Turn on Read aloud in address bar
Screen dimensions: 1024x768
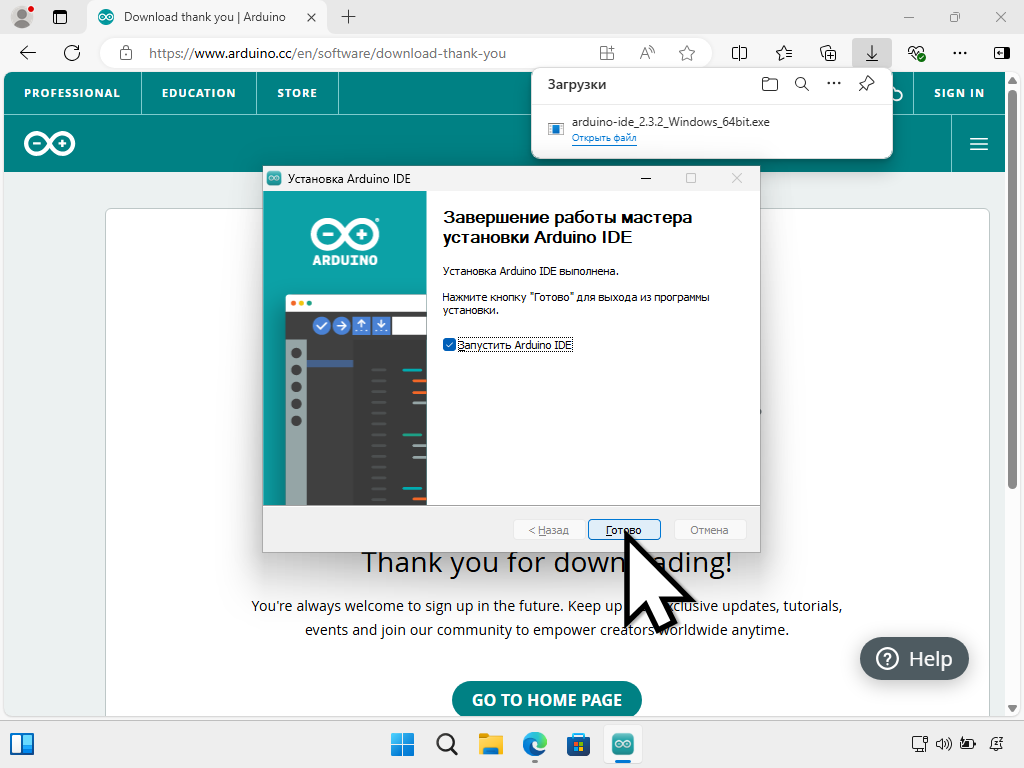[647, 53]
